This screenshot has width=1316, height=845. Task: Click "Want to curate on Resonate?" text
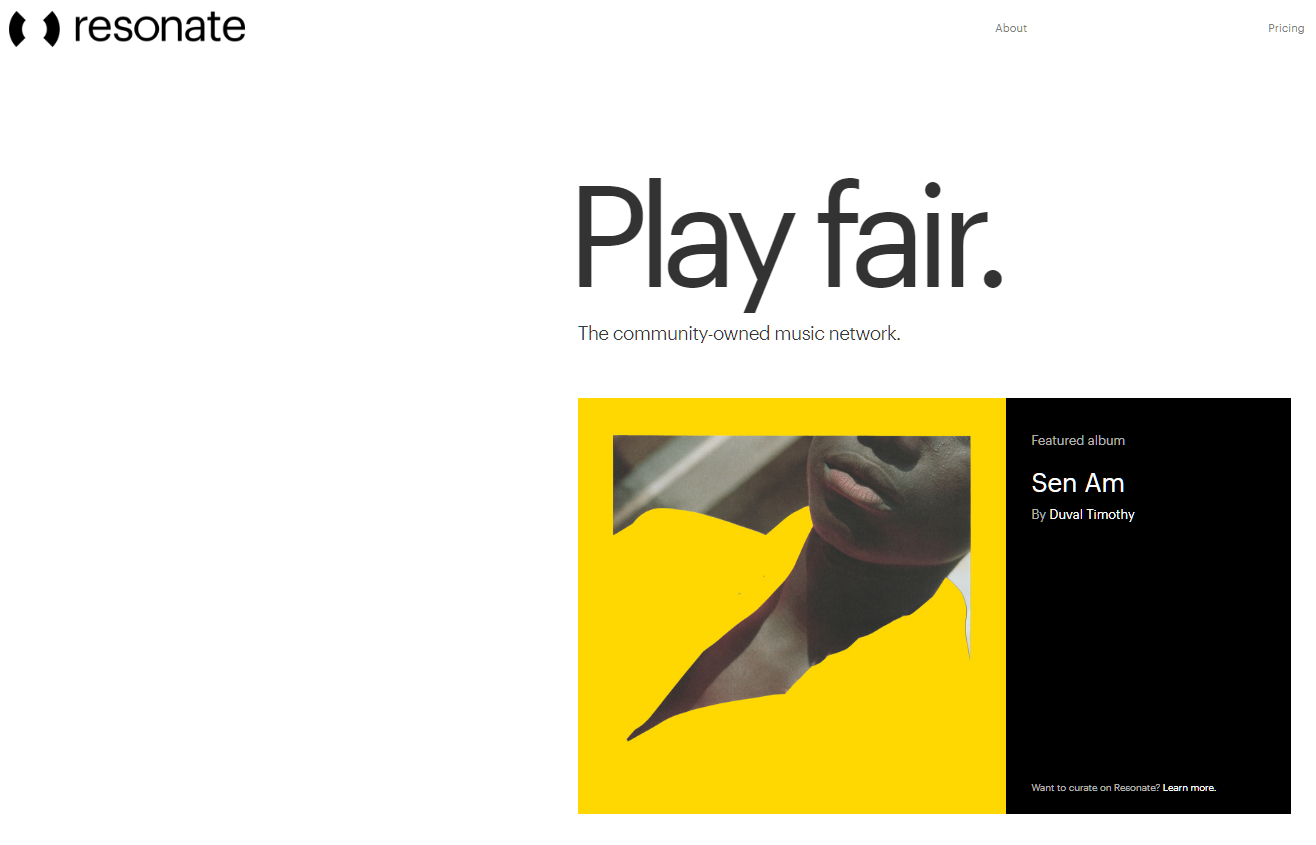[x=1096, y=788]
